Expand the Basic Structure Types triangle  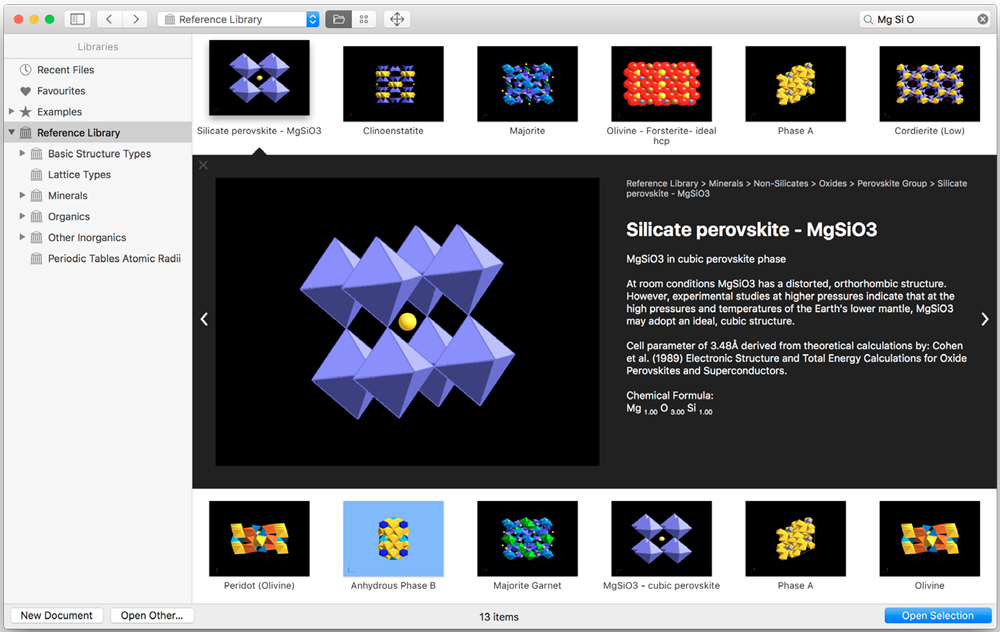tap(22, 153)
